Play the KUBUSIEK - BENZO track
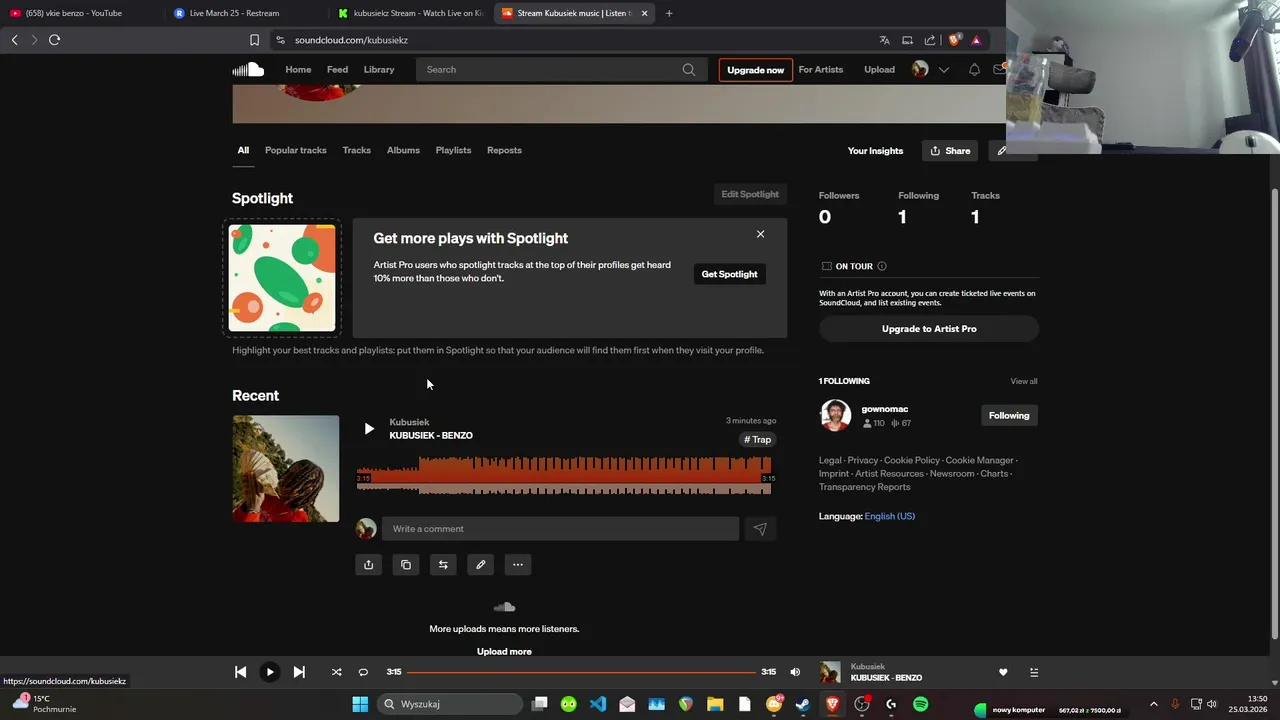This screenshot has width=1280, height=720. 369,428
